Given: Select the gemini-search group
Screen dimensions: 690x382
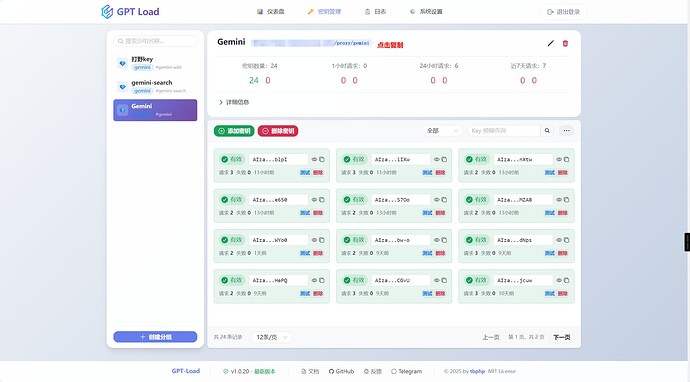Looking at the screenshot, I should (x=155, y=86).
